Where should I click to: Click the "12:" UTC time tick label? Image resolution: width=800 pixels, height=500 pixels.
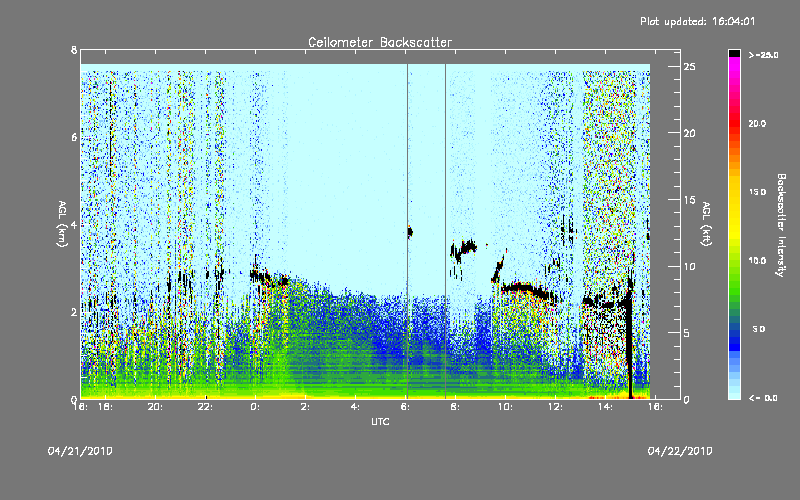click(x=555, y=407)
